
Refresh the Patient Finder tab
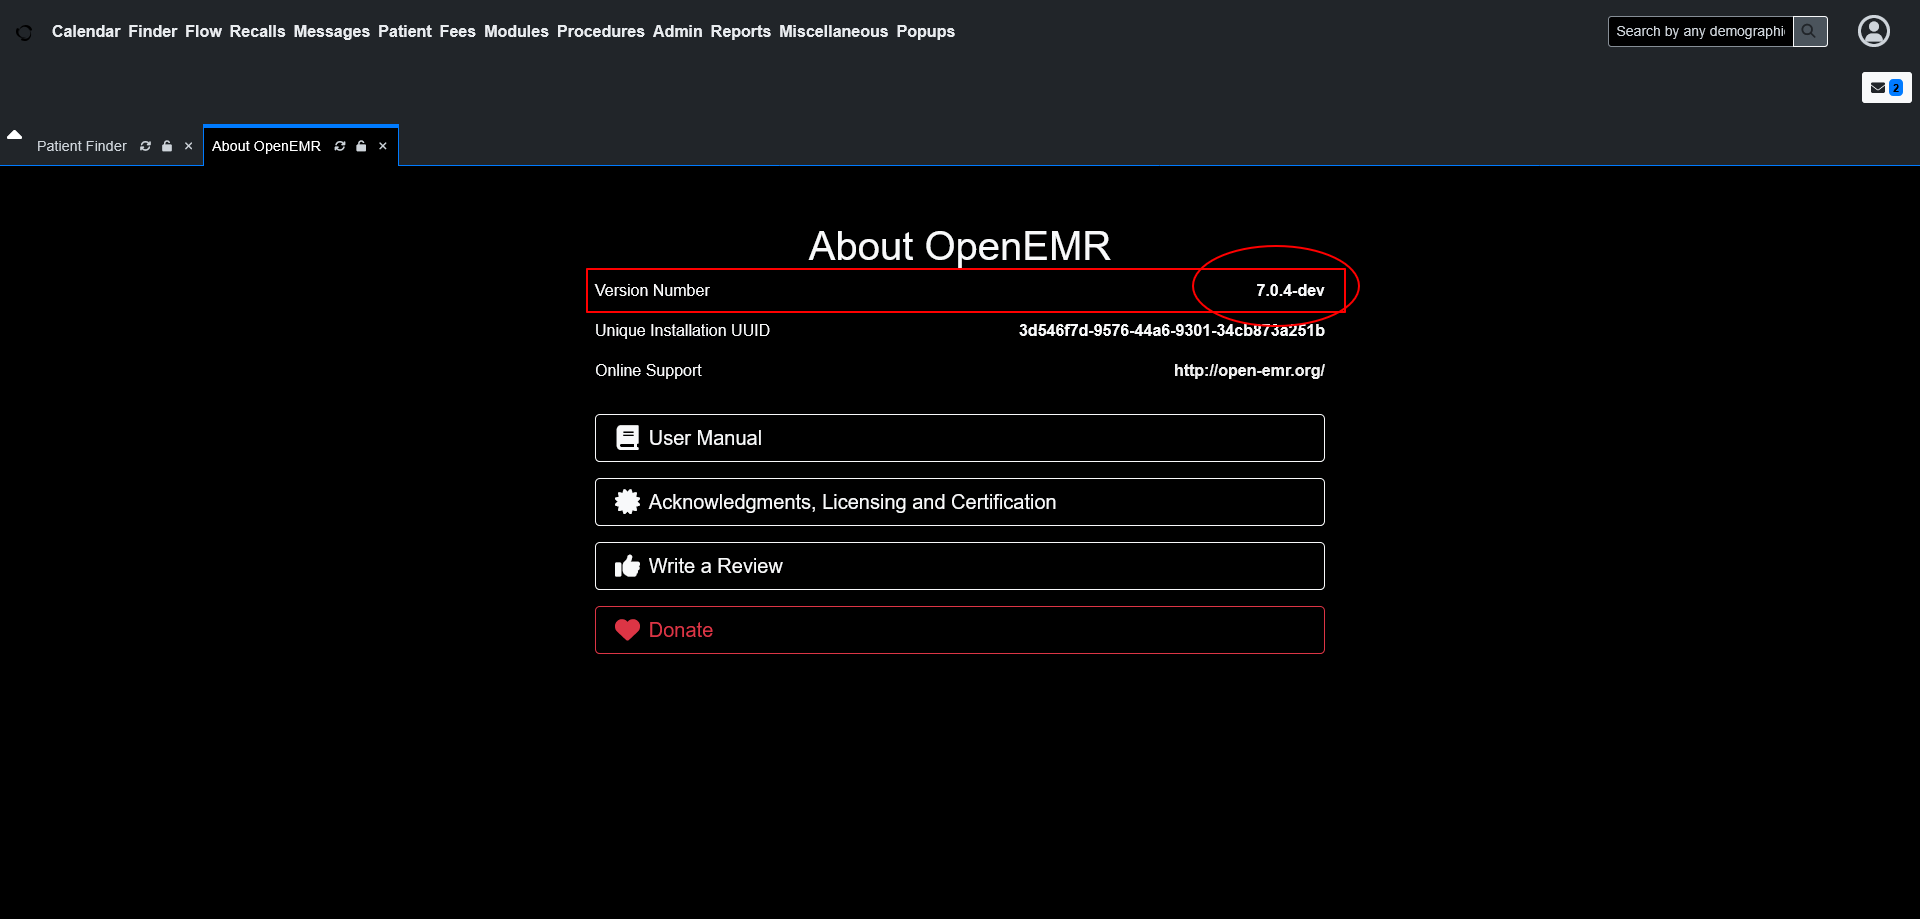tap(146, 146)
